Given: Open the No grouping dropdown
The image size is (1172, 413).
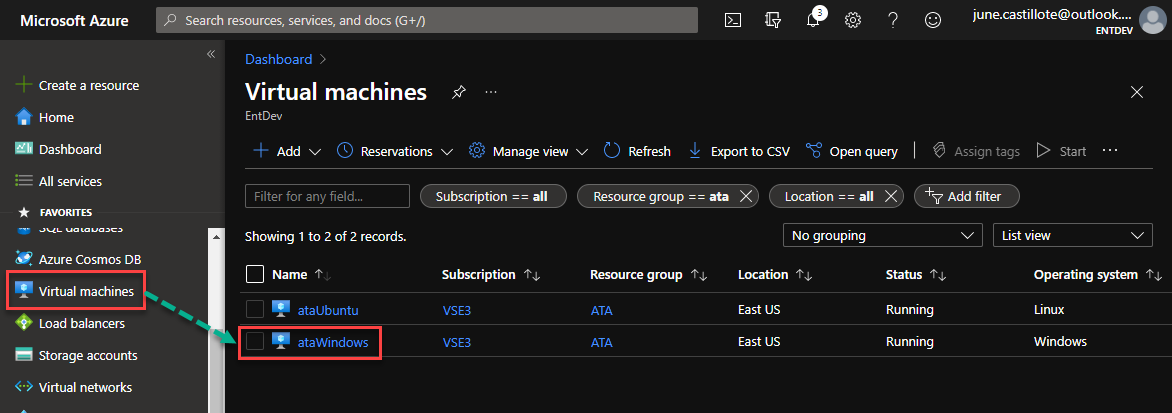Looking at the screenshot, I should [883, 235].
